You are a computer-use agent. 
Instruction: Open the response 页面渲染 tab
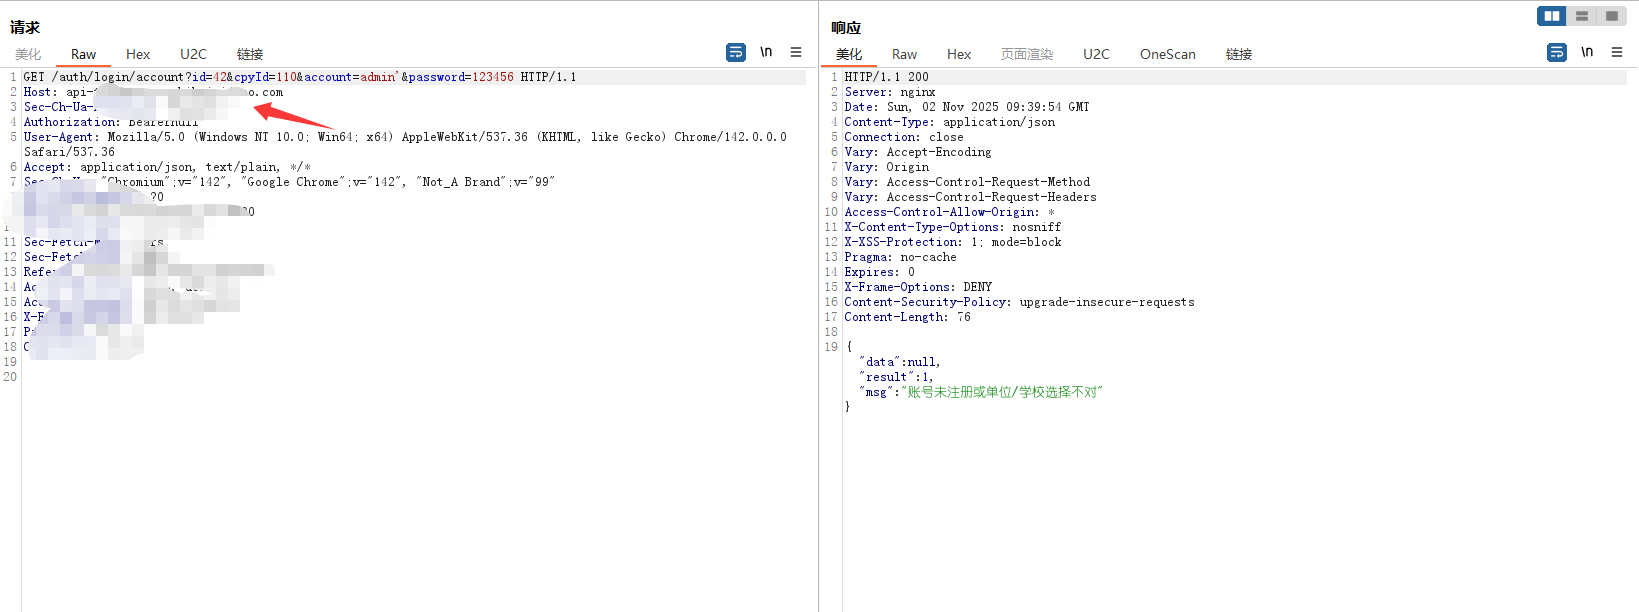[1027, 54]
